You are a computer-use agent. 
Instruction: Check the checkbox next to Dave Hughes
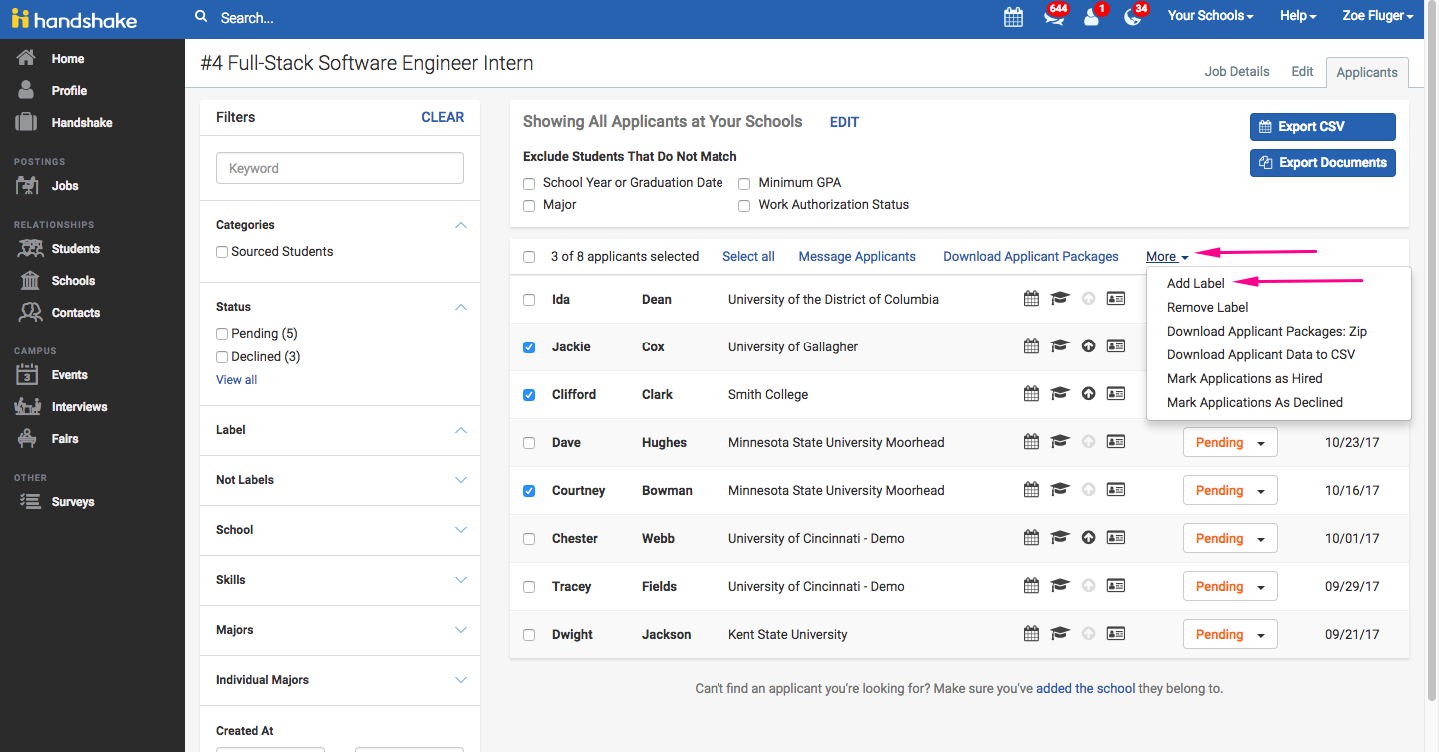tap(528, 442)
